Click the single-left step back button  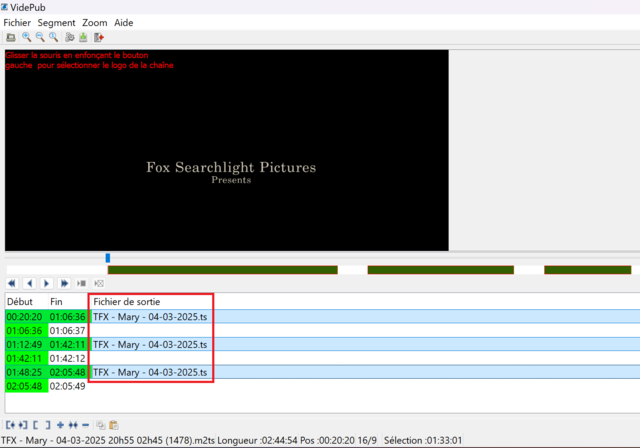29,283
